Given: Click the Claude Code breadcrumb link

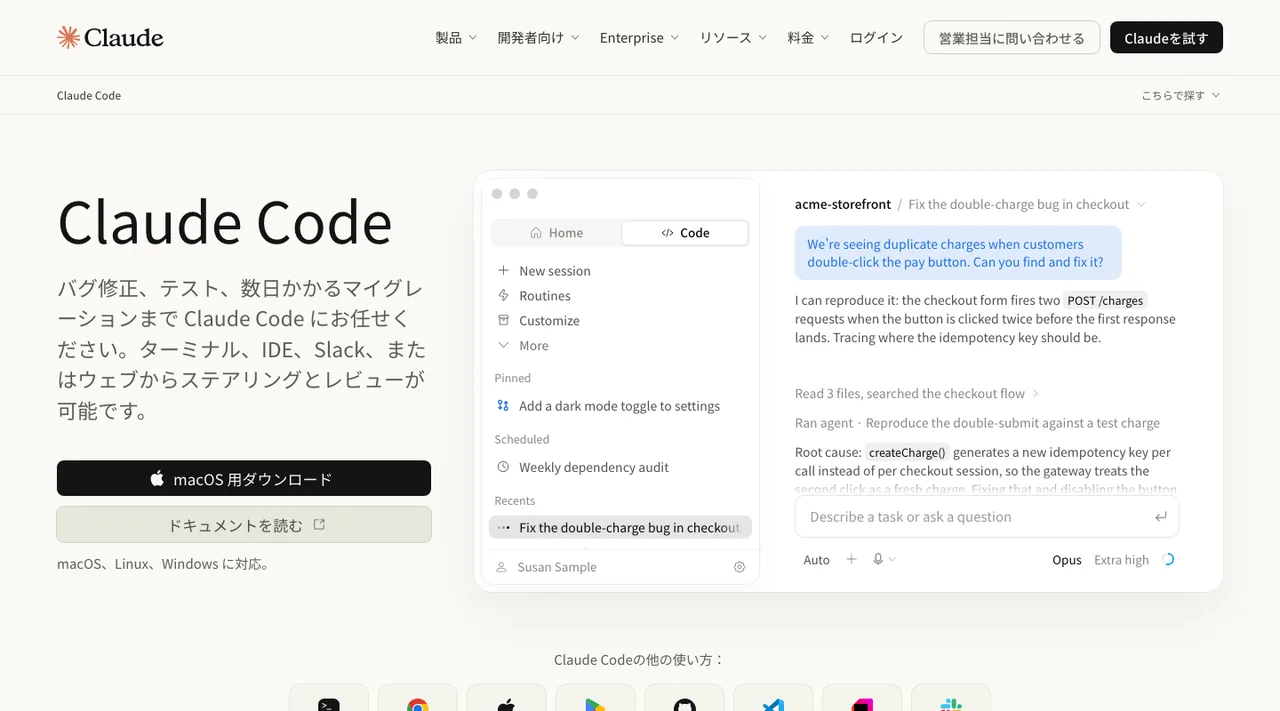Looking at the screenshot, I should tap(89, 95).
